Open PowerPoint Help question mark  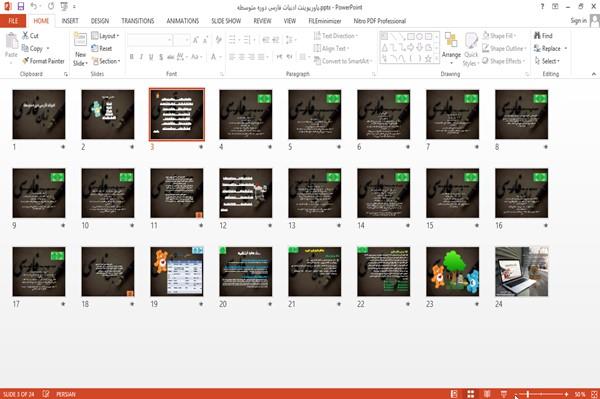coord(542,7)
